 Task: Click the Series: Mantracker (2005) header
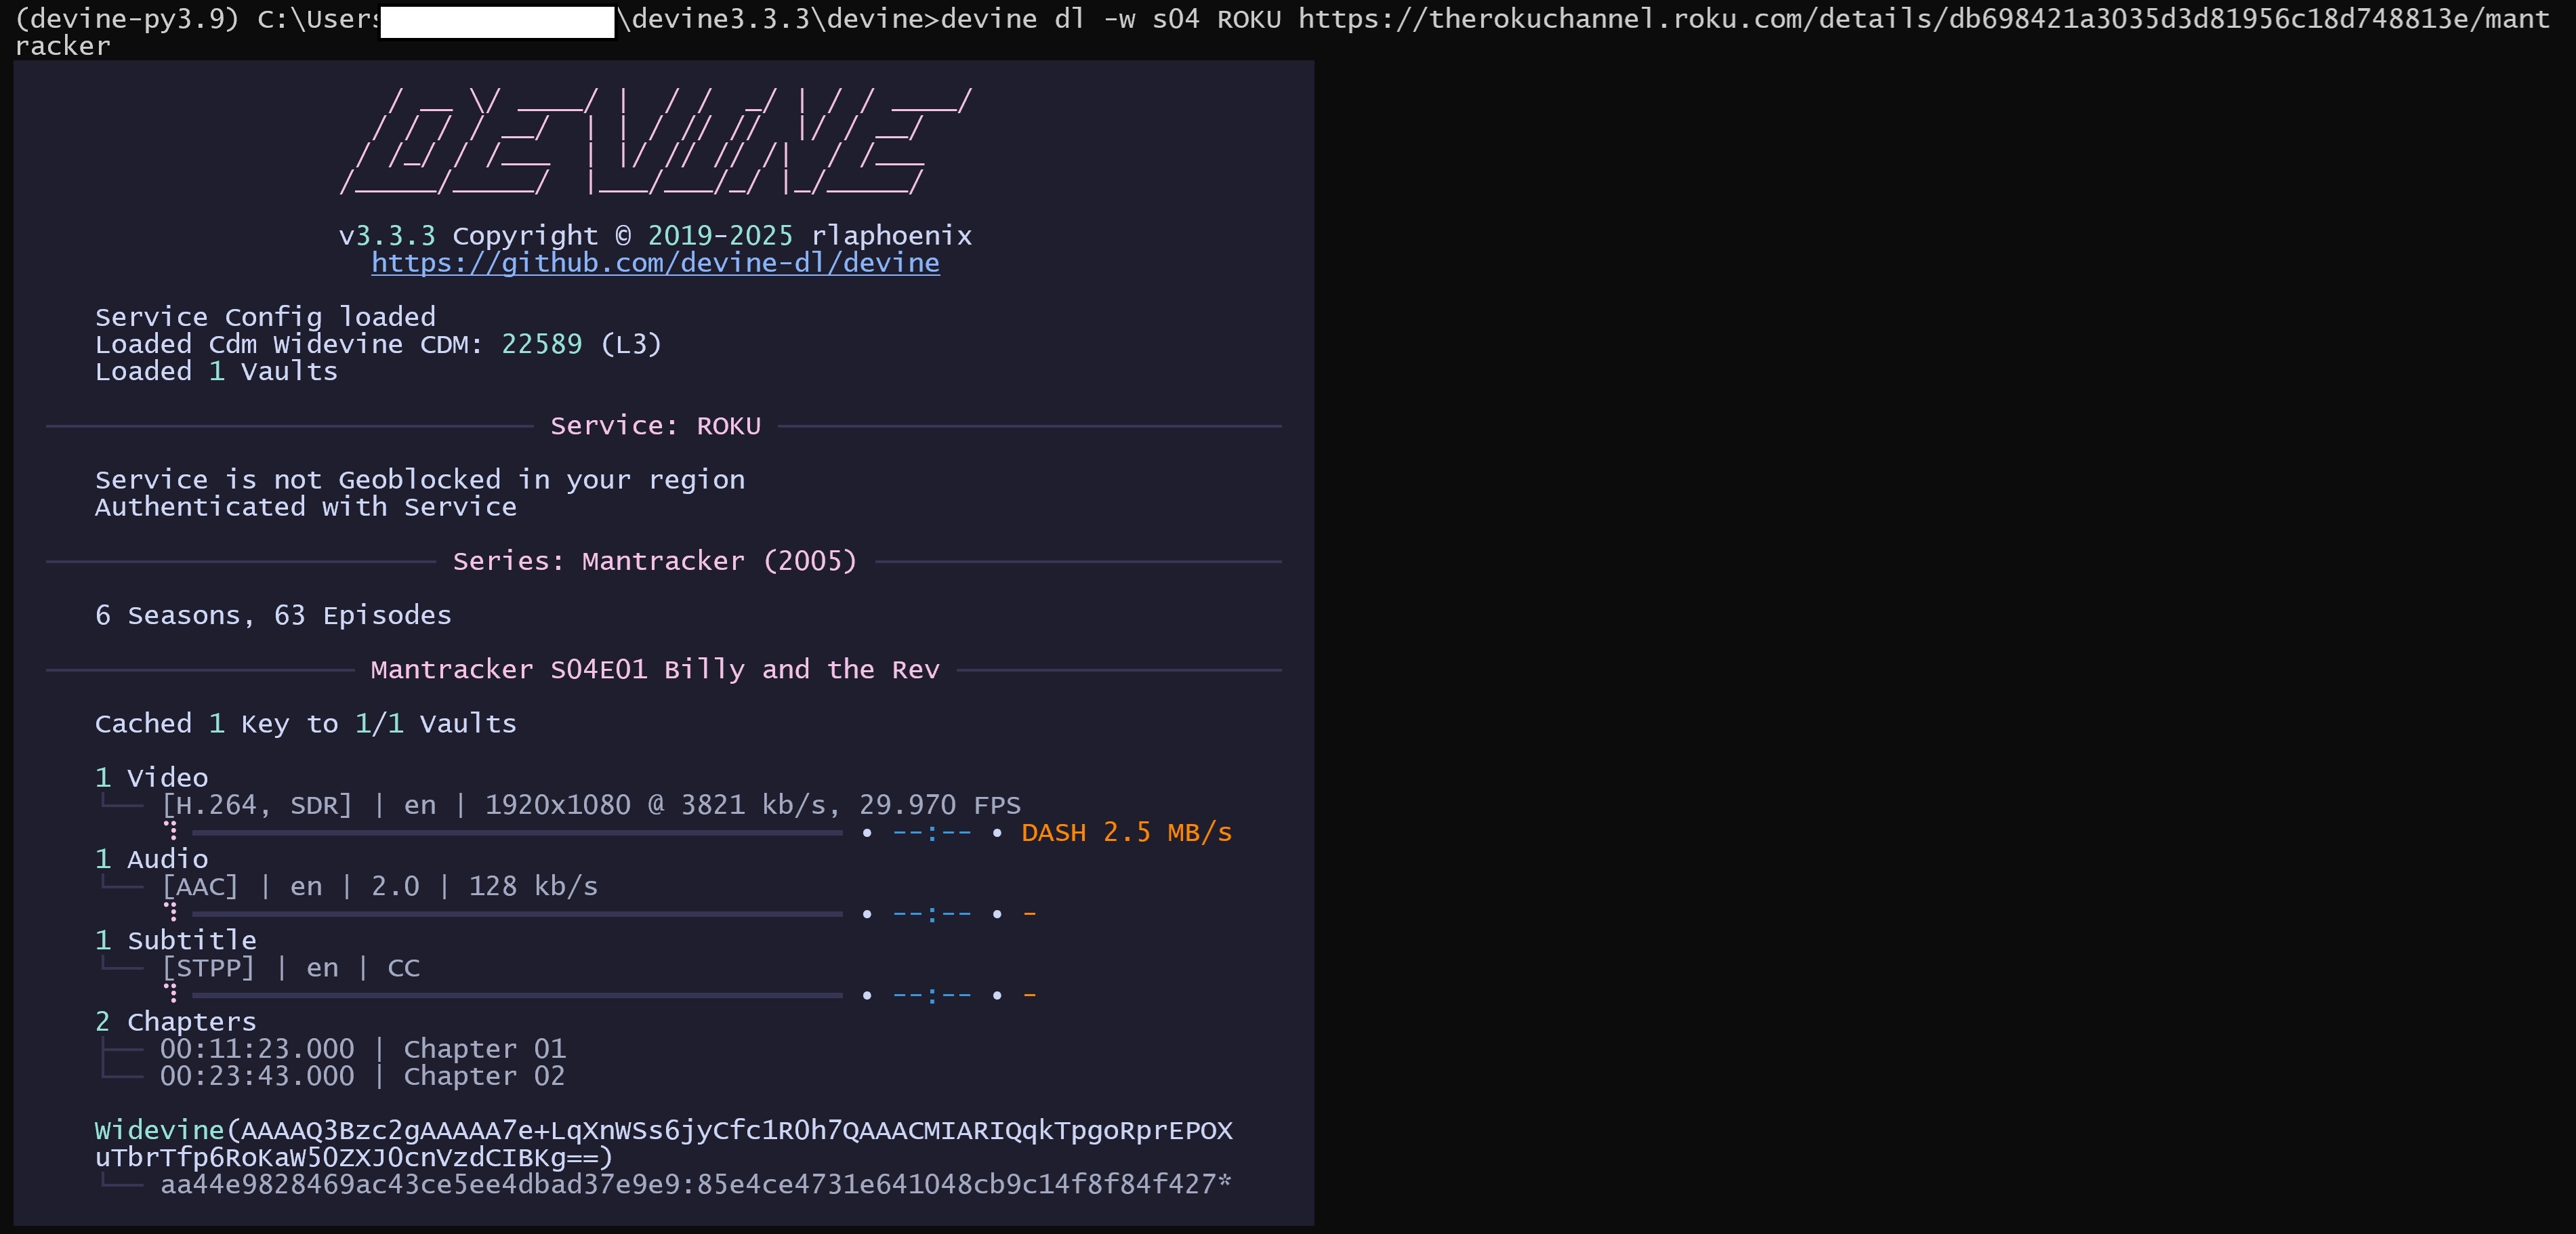click(655, 561)
